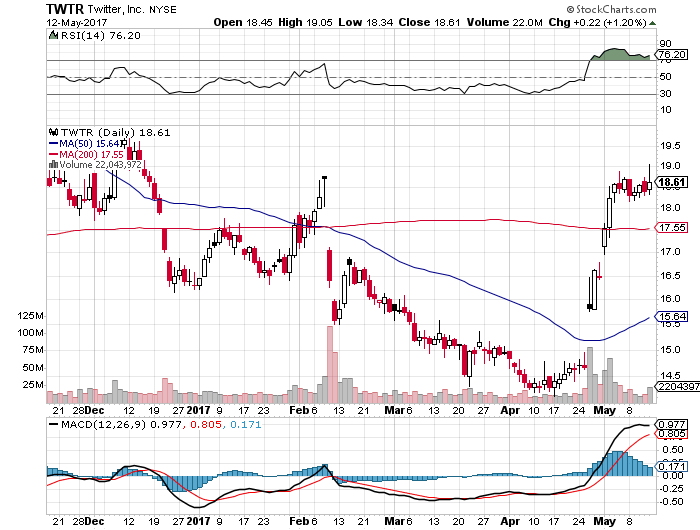
Task: Click the green up arrow beside Chg
Action: click(x=652, y=20)
